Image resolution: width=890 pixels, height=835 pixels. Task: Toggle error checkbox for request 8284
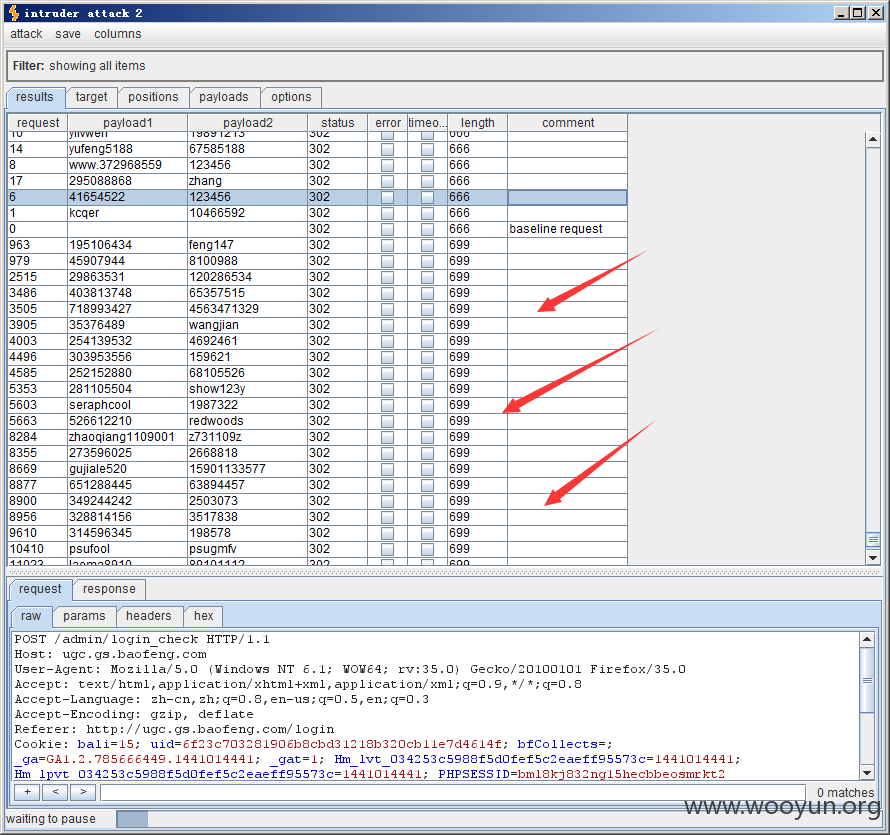click(x=388, y=437)
